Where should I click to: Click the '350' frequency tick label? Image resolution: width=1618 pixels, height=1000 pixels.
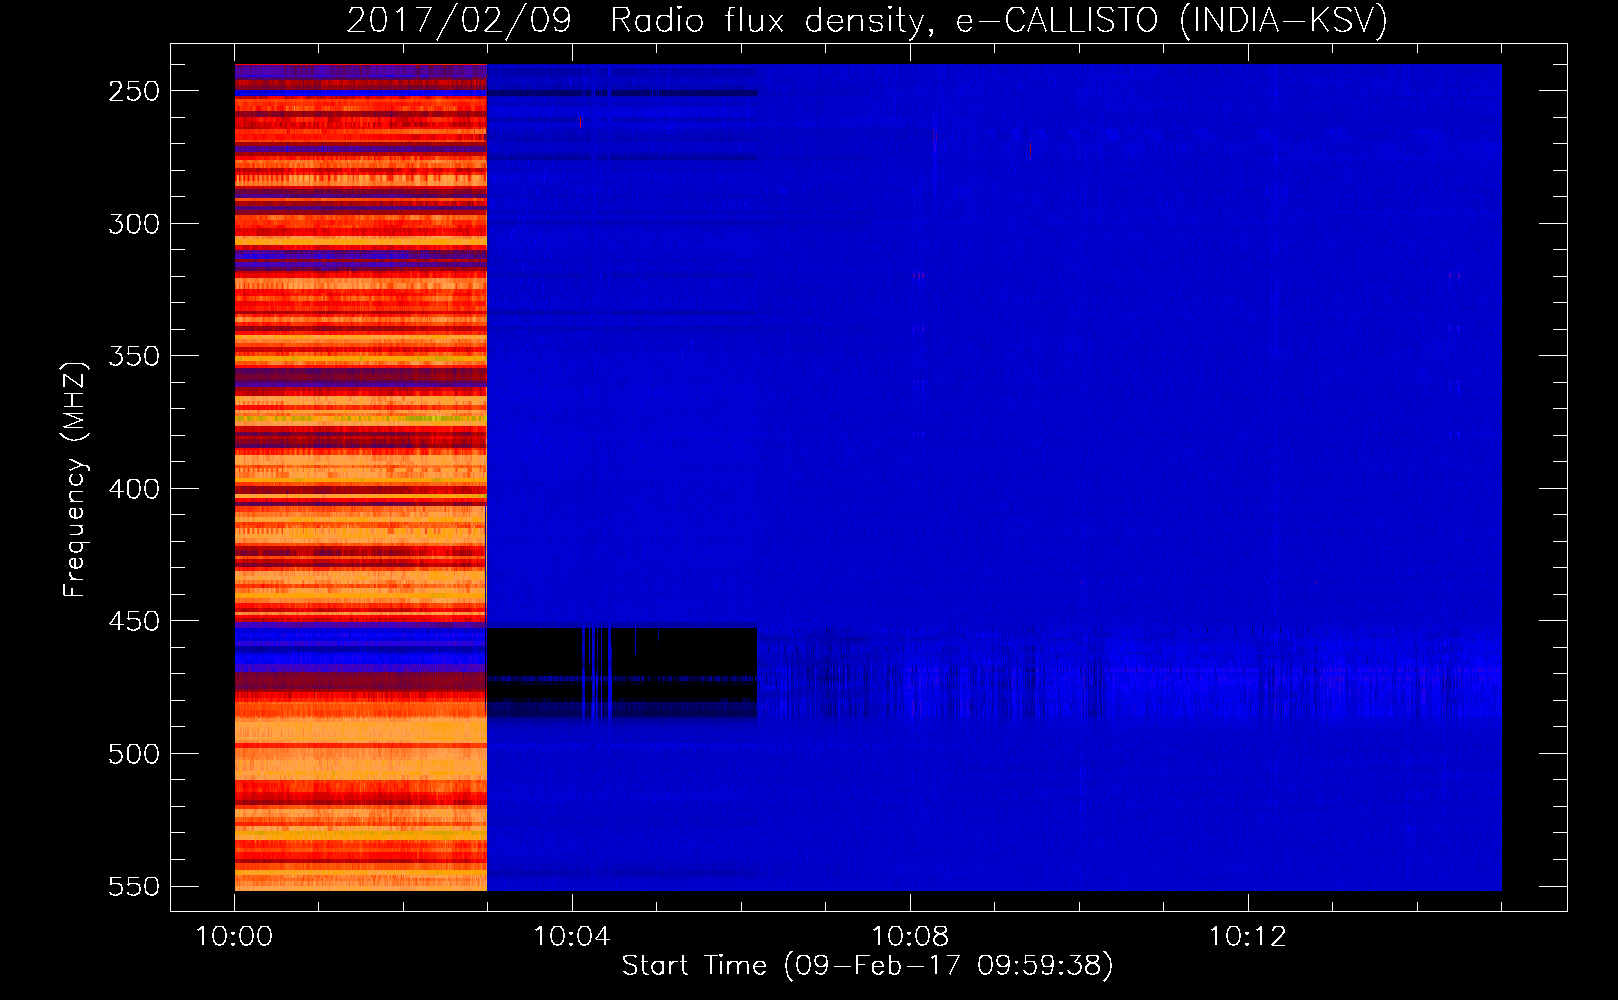[x=134, y=356]
